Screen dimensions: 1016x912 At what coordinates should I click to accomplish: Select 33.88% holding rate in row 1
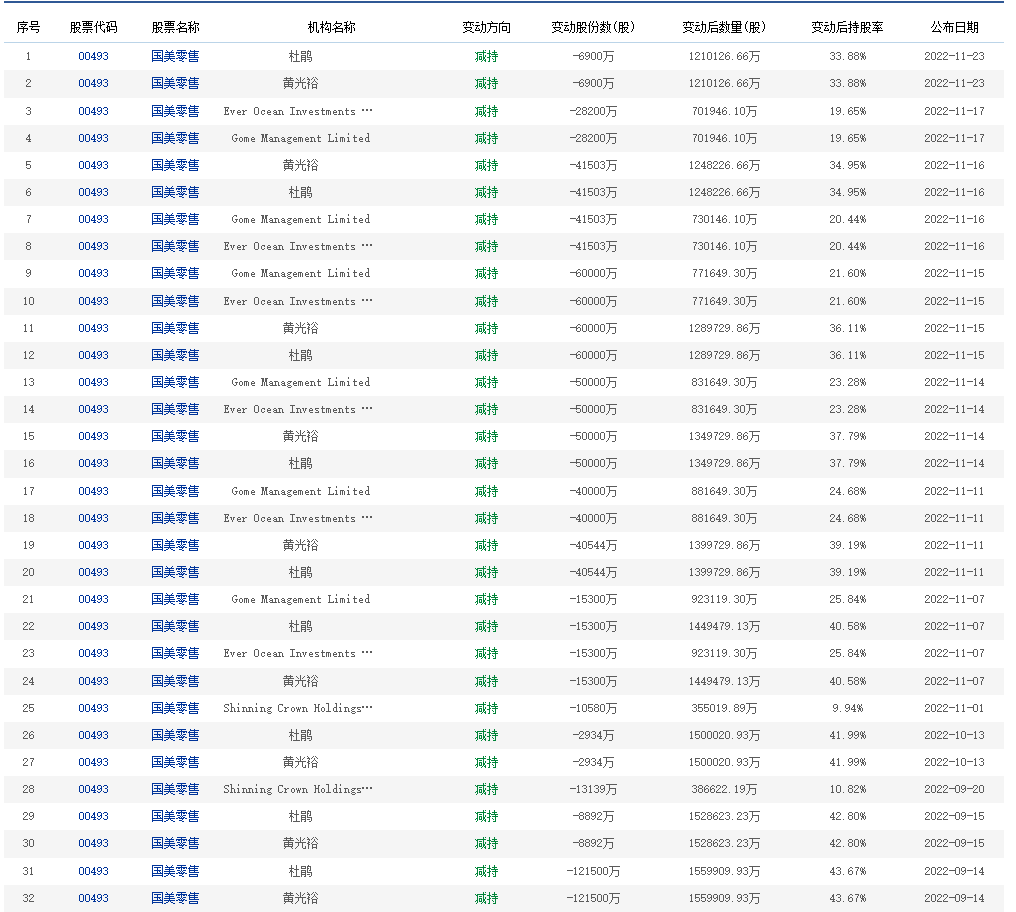(847, 56)
